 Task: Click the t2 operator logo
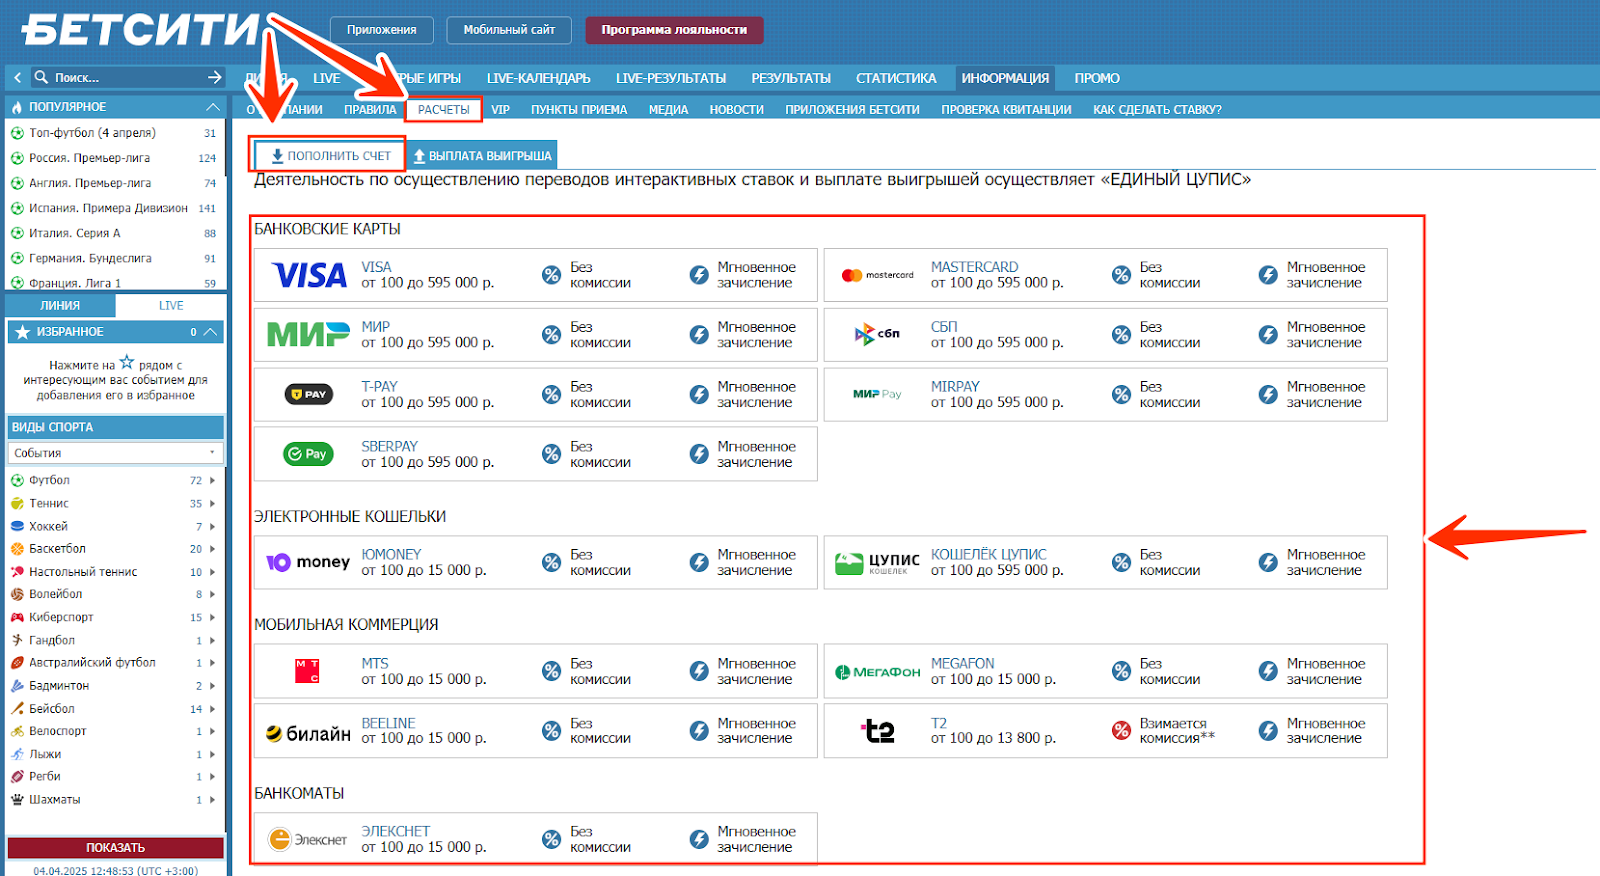(x=878, y=731)
